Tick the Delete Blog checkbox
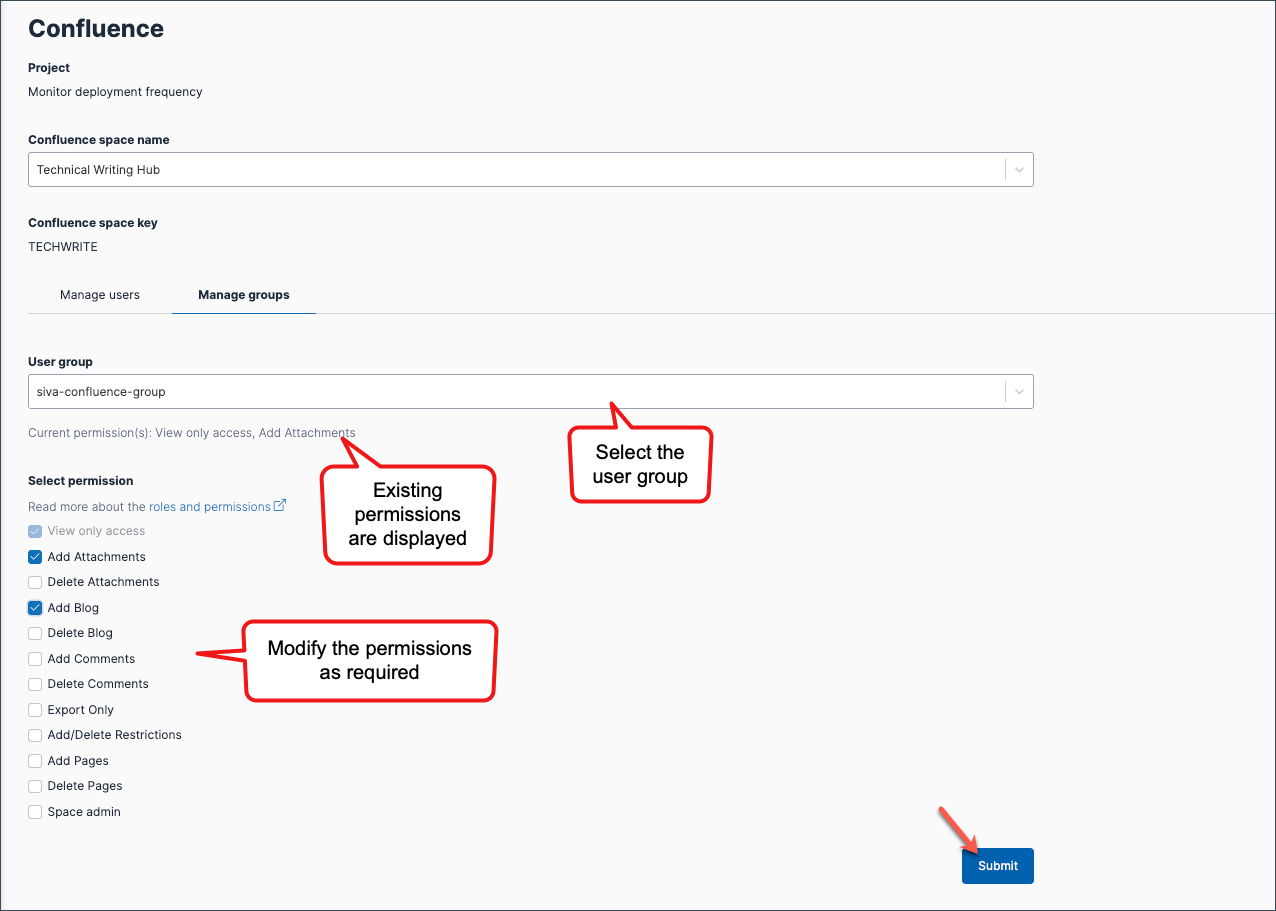Screen dimensions: 1276x911 pyautogui.click(x=35, y=633)
